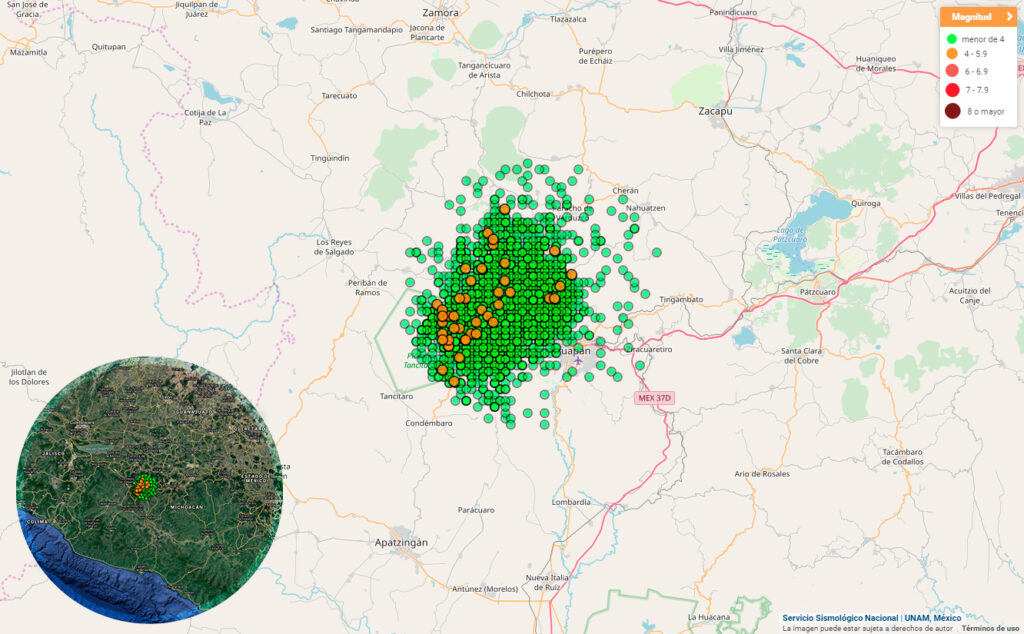Screen dimensions: 1024x634
Task: Collapse the Magnitud legend with the arrow
Action: 1010,17
